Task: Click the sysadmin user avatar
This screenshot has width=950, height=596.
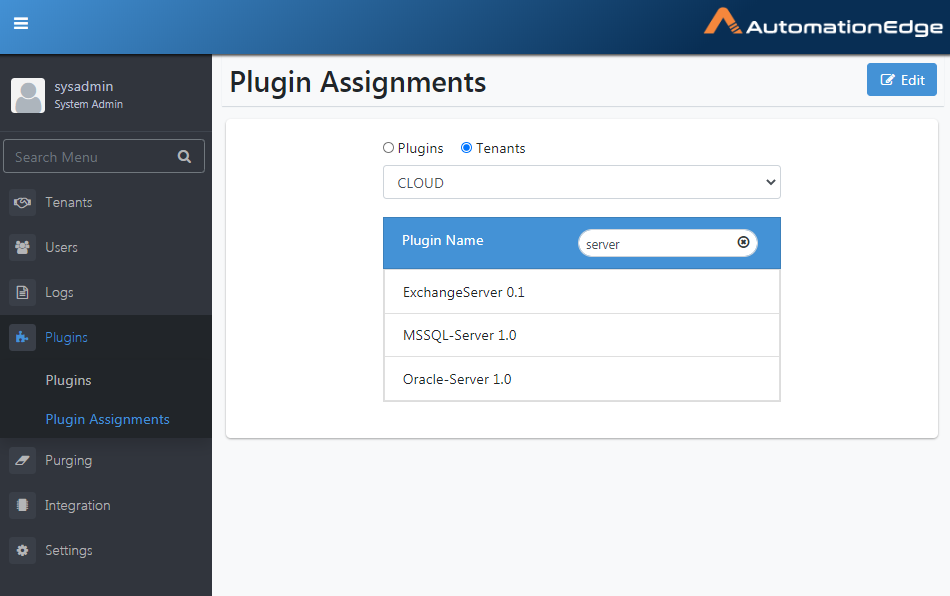Action: click(28, 95)
